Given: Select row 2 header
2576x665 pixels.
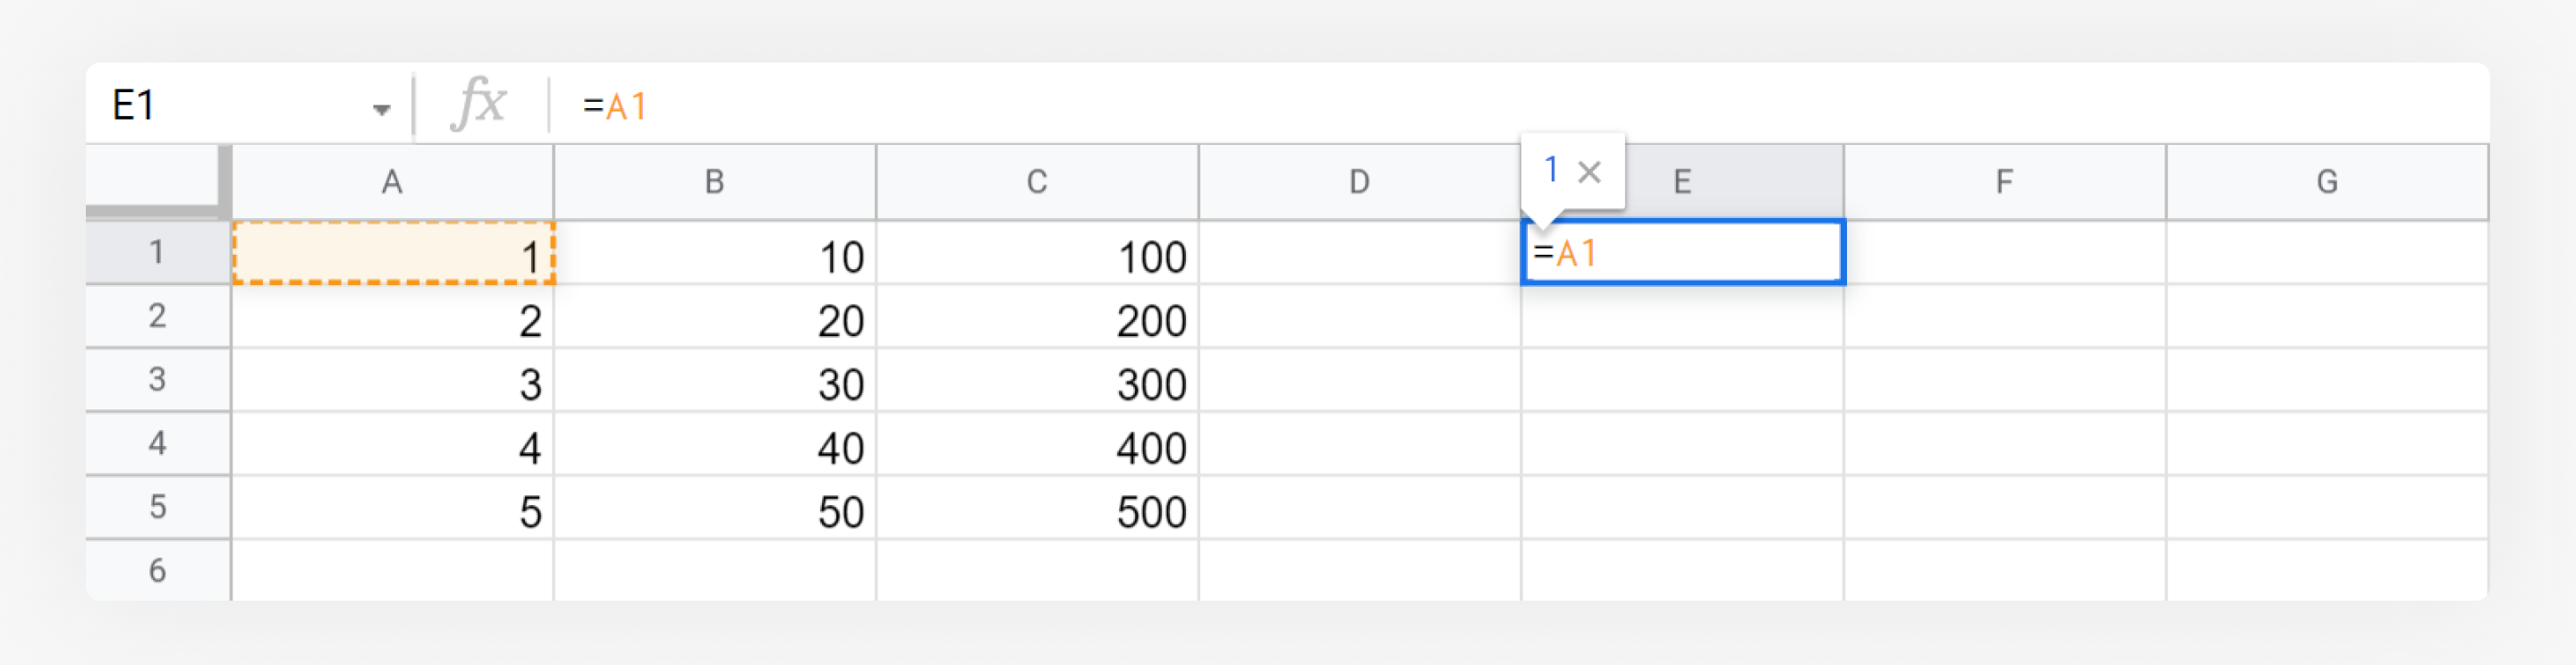Looking at the screenshot, I should (x=158, y=316).
